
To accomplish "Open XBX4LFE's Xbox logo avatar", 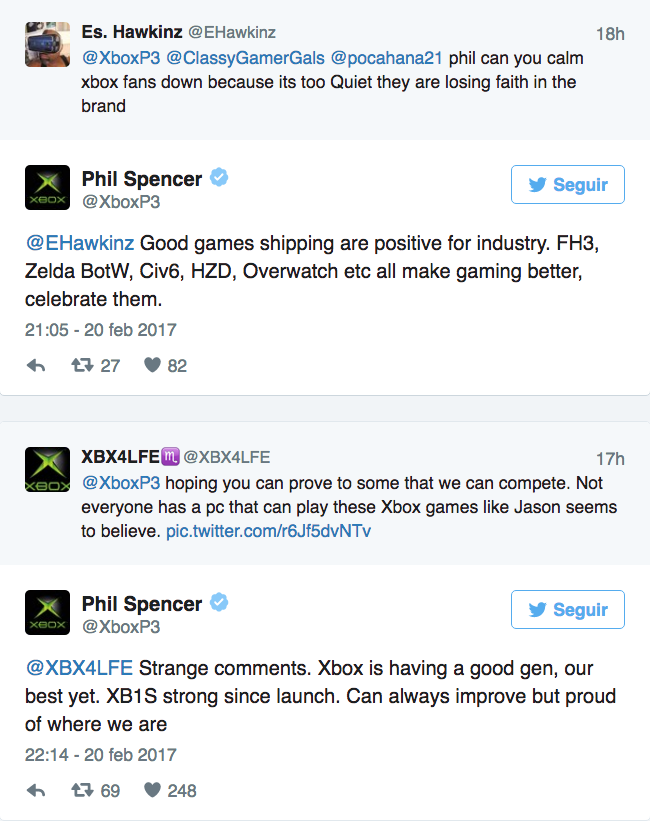I will [47, 470].
